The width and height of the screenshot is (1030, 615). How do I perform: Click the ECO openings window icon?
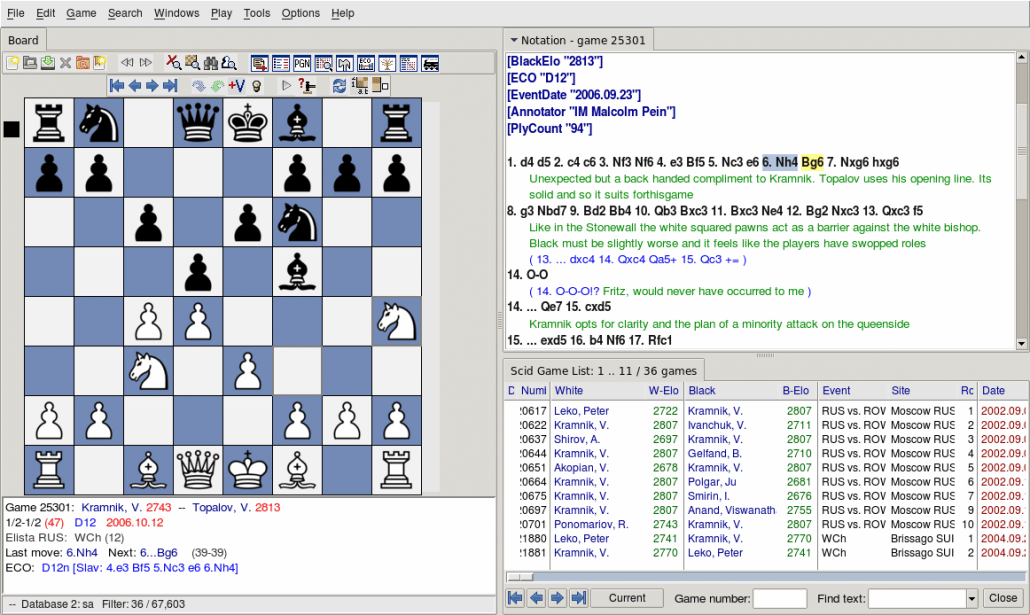click(x=365, y=62)
